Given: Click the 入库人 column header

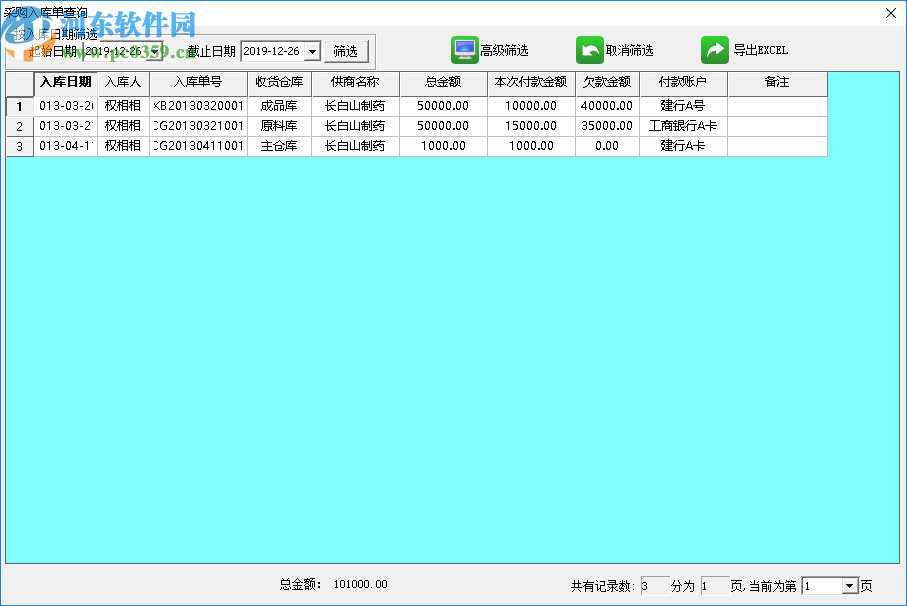Looking at the screenshot, I should [123, 83].
